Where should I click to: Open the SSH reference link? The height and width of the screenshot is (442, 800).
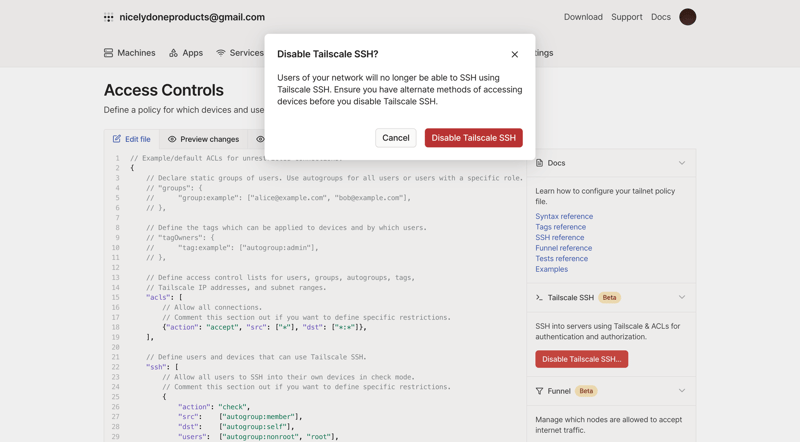coord(560,237)
